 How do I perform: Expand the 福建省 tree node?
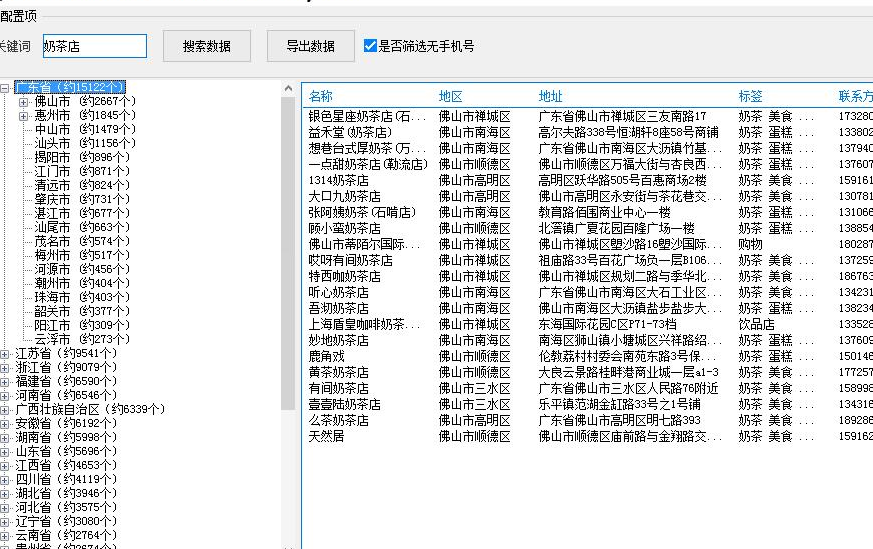pos(4,382)
